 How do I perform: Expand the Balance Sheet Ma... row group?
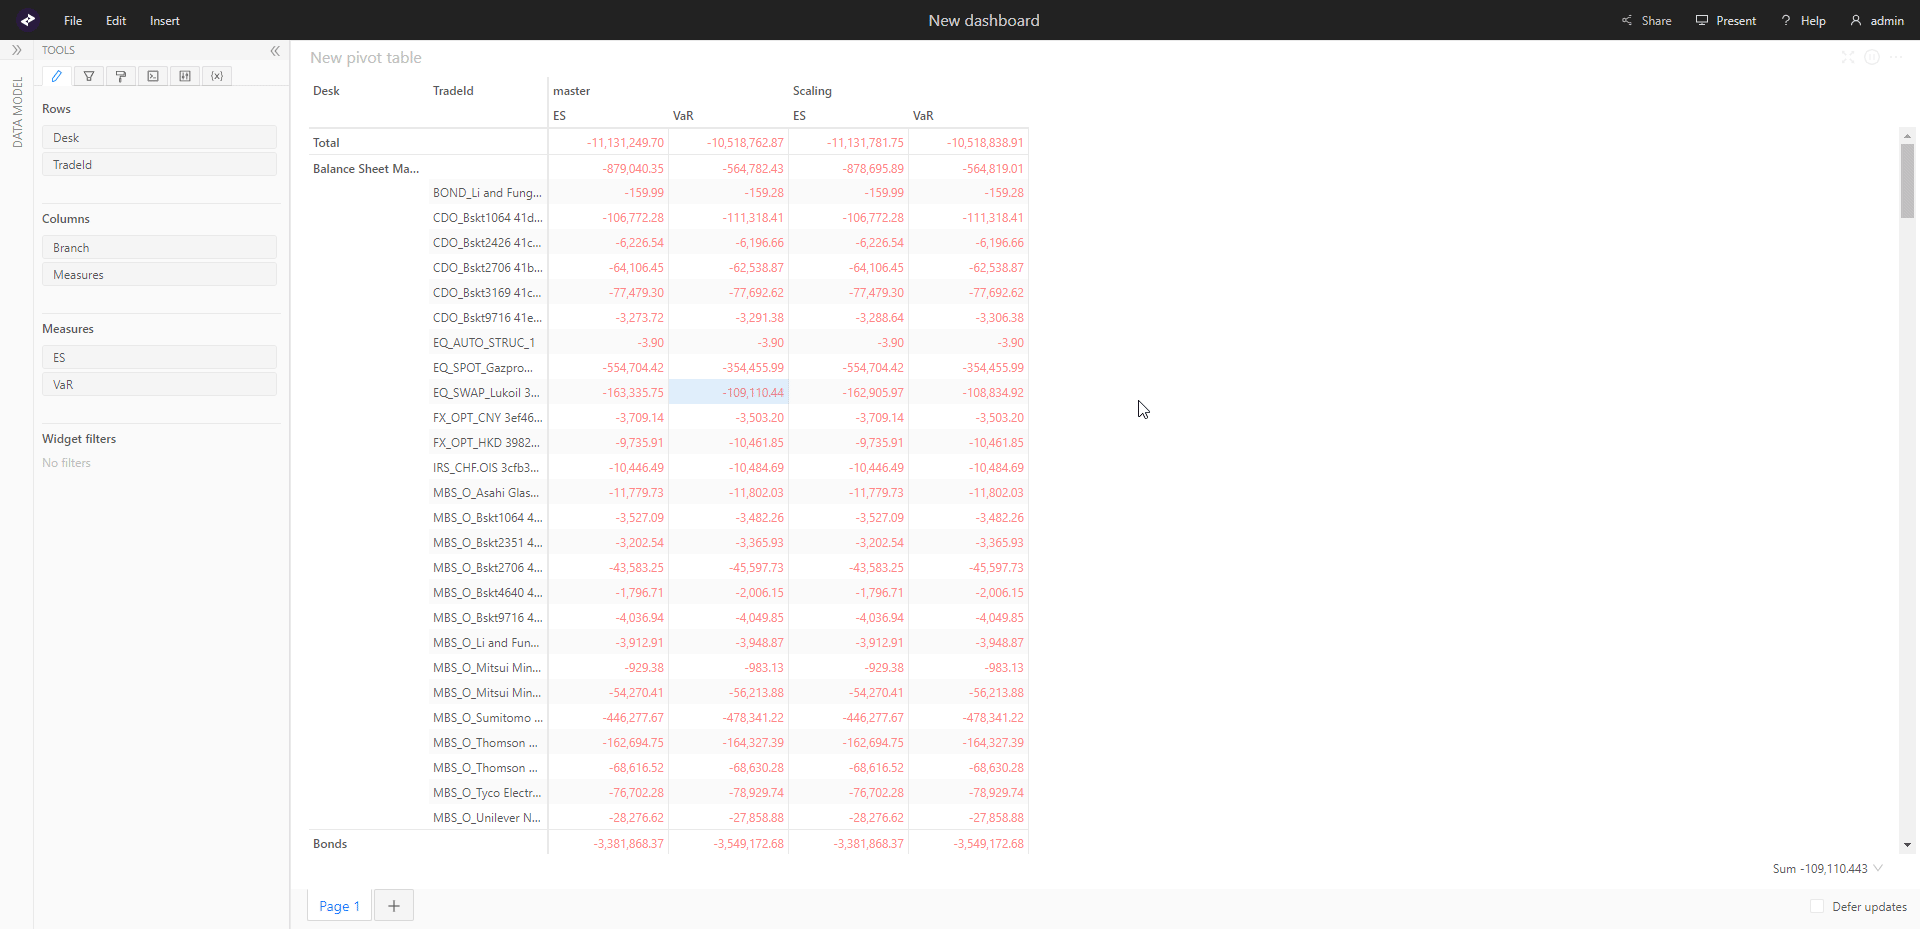365,168
